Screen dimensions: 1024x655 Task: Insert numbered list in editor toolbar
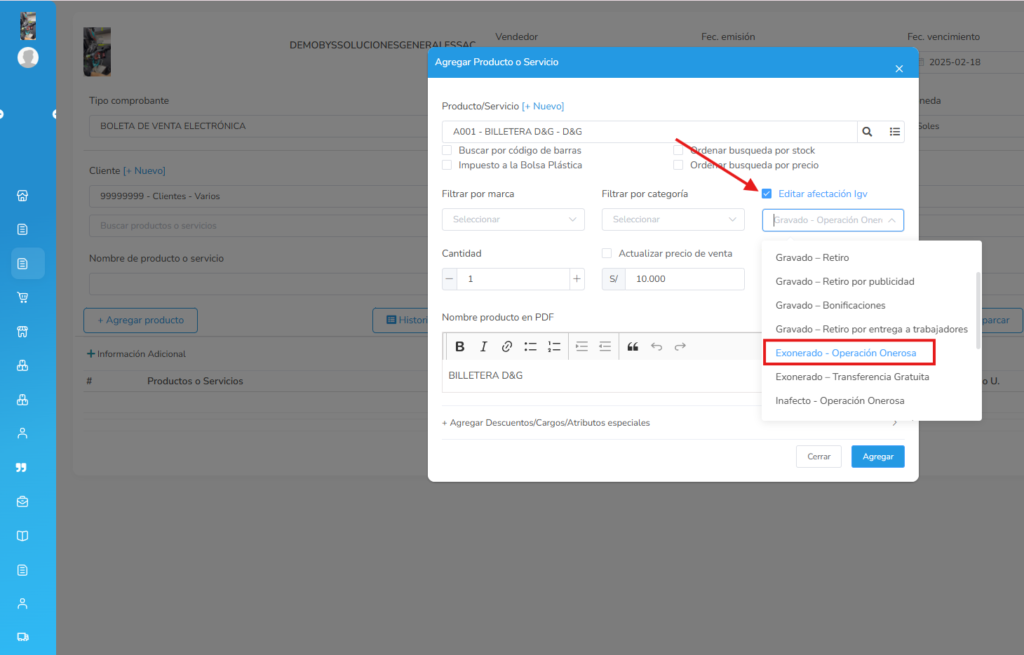tap(554, 347)
